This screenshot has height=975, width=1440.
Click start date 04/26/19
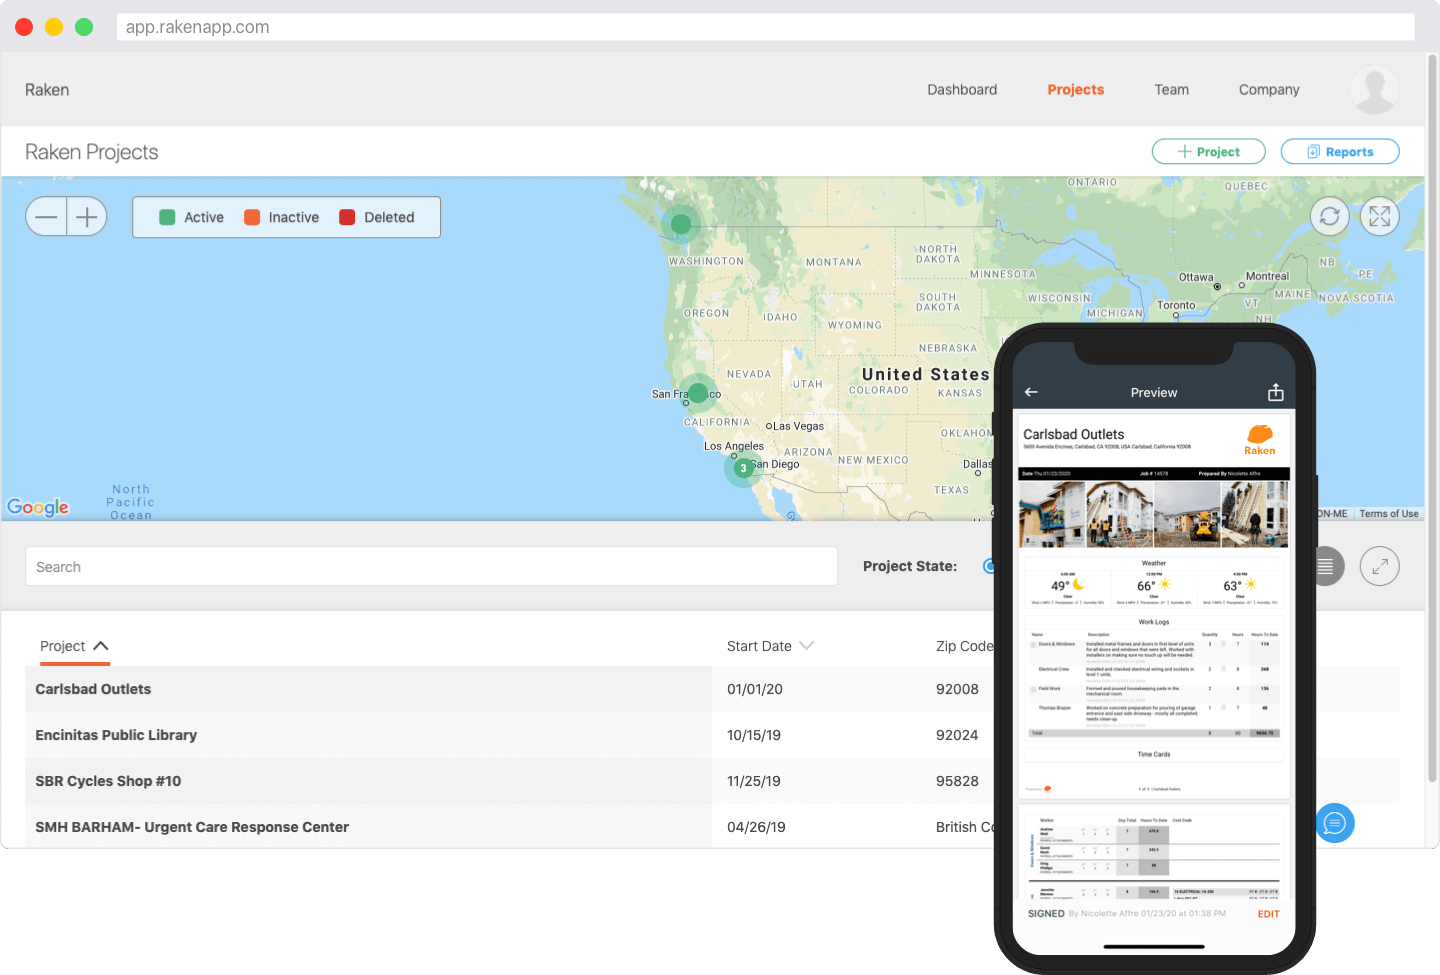coord(756,827)
